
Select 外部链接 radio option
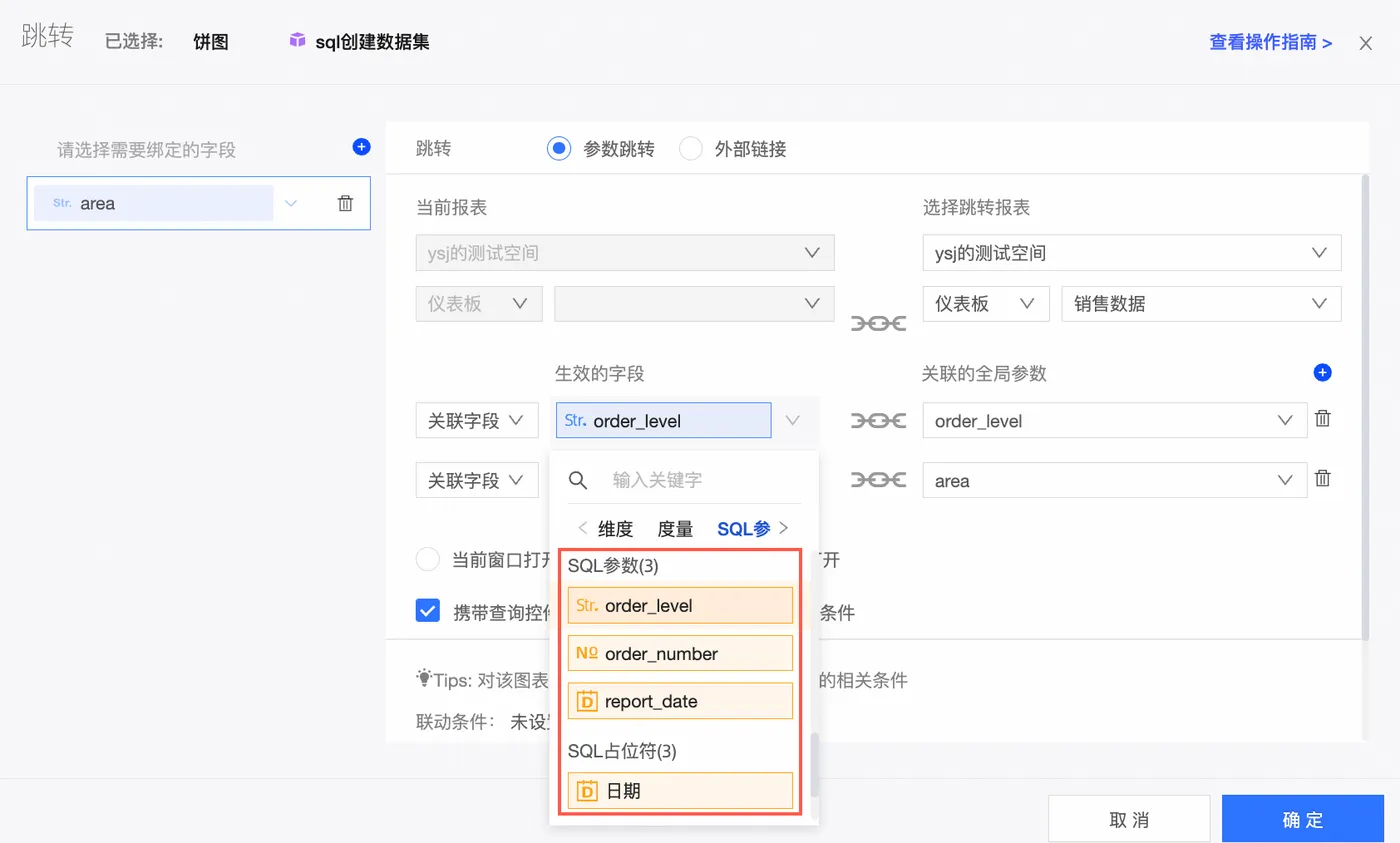[691, 149]
